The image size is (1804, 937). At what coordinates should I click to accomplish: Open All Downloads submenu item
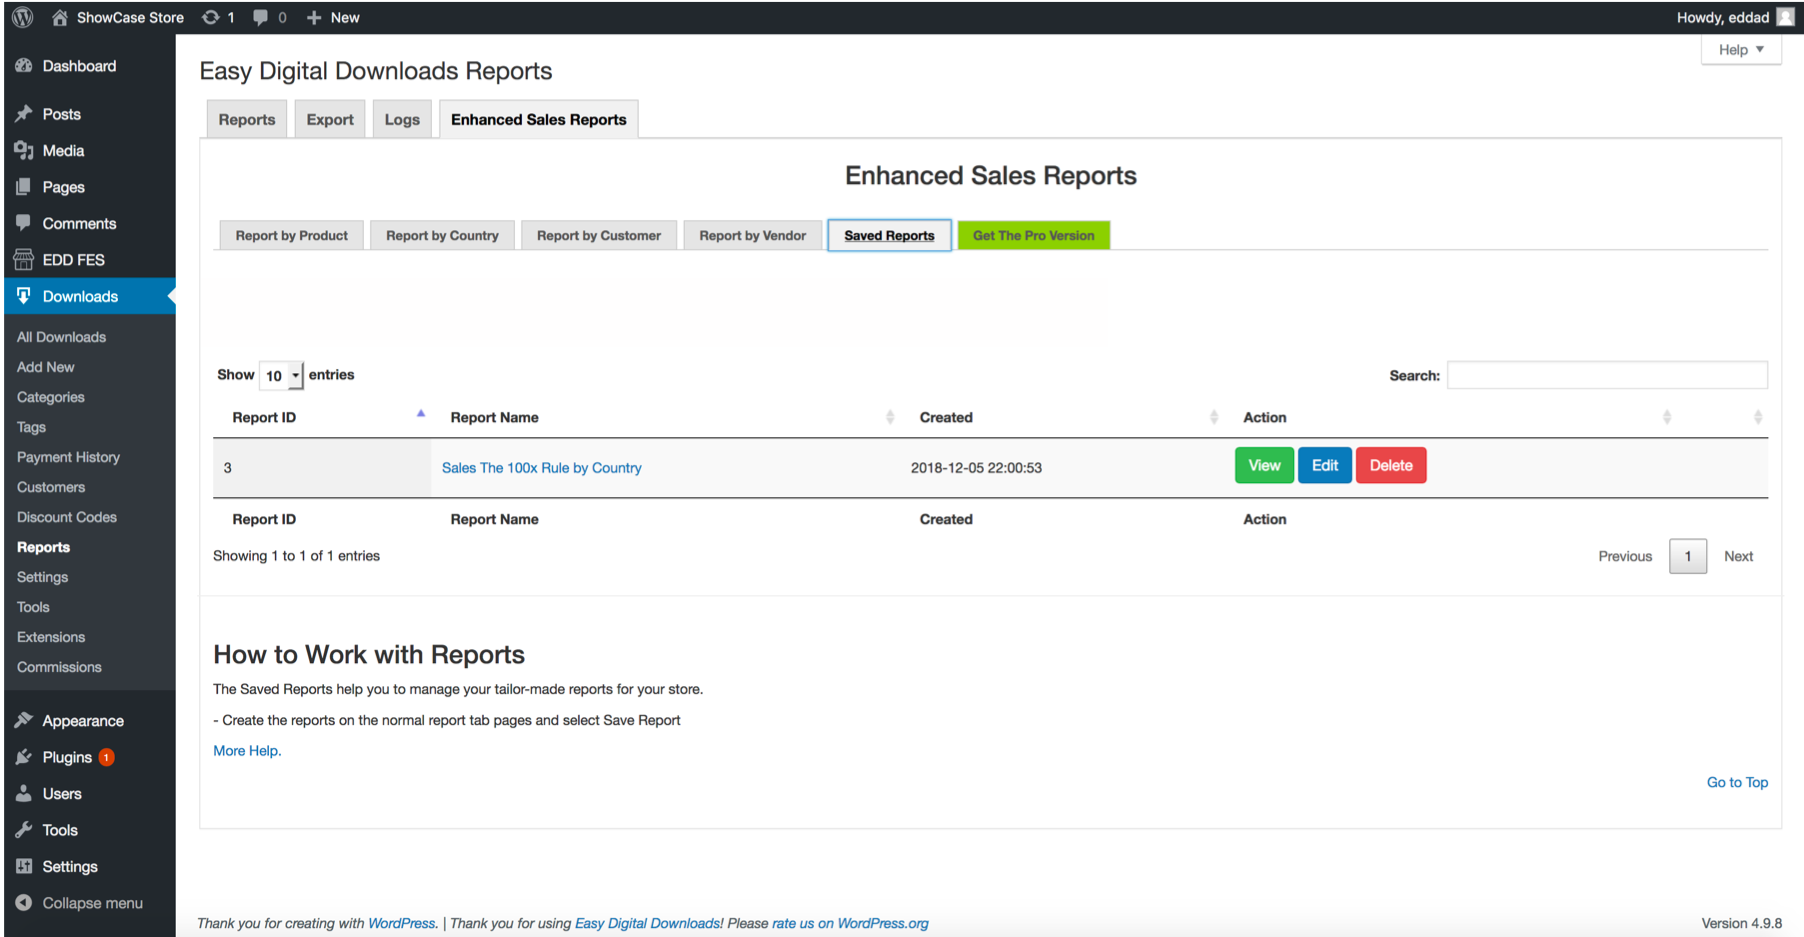point(61,337)
